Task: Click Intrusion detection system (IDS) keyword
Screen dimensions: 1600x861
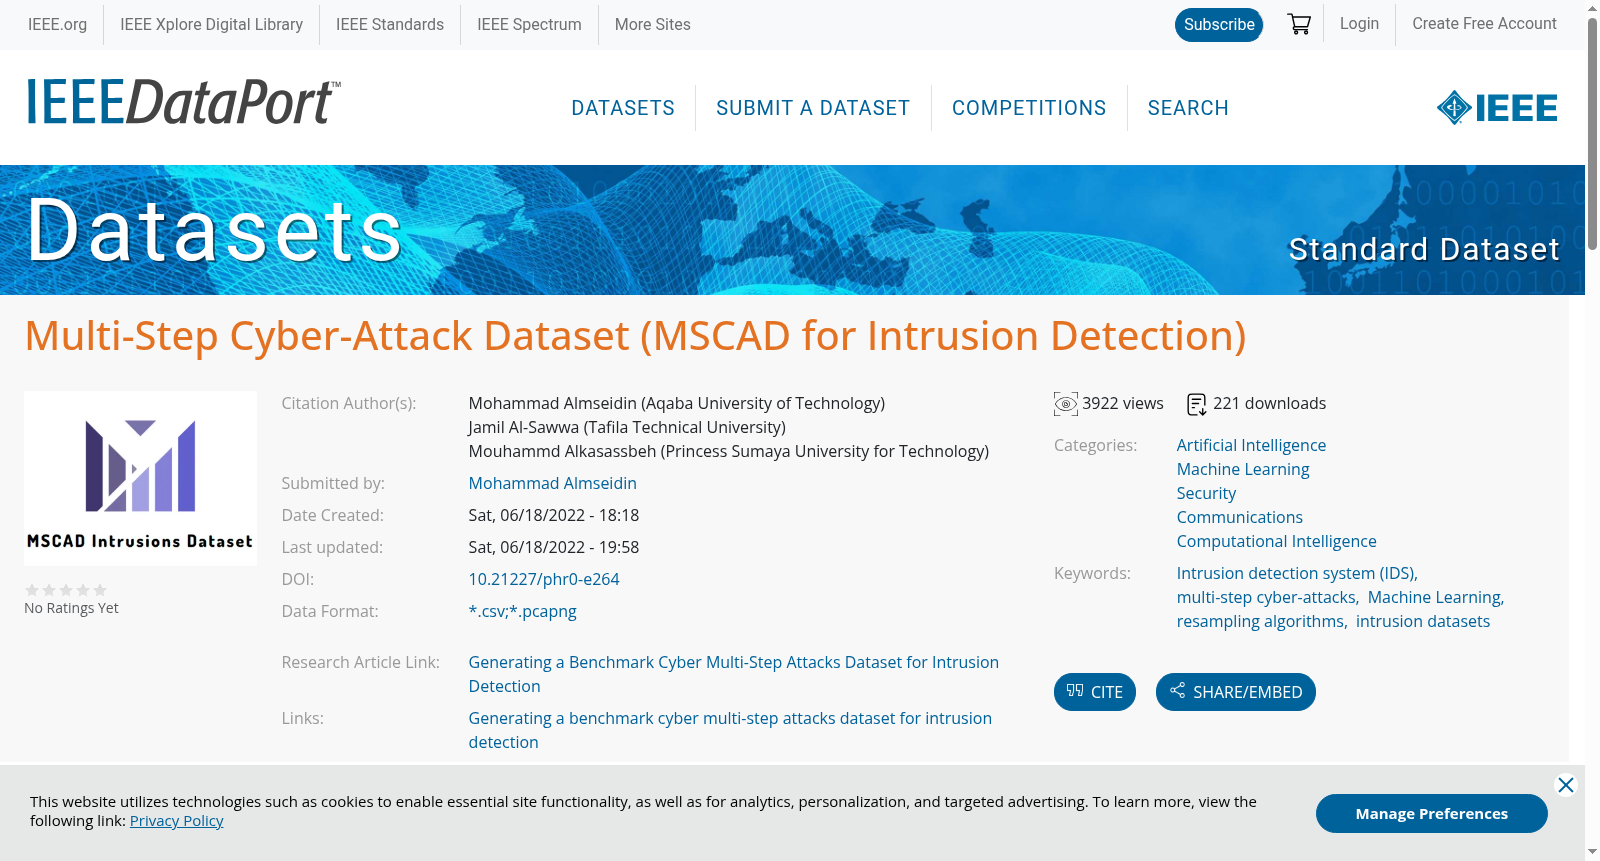Action: (1296, 573)
